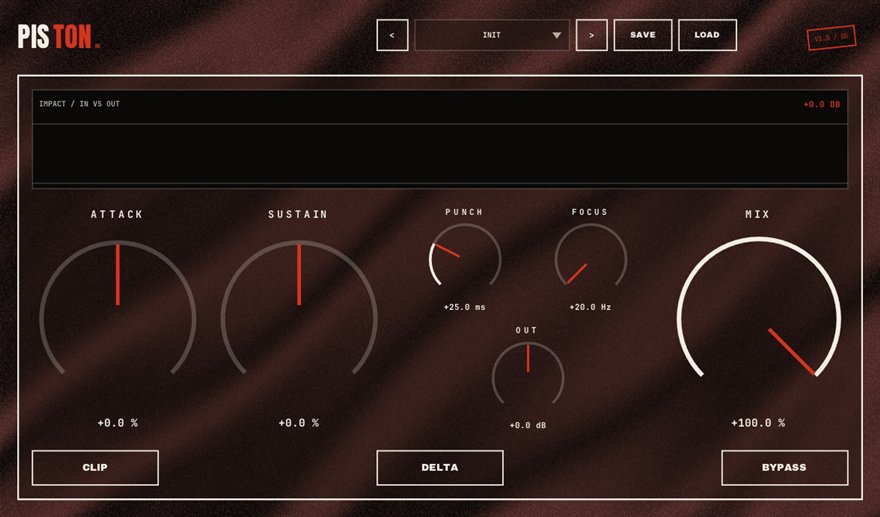Click the OUT label
The height and width of the screenshot is (517, 880).
tap(526, 331)
